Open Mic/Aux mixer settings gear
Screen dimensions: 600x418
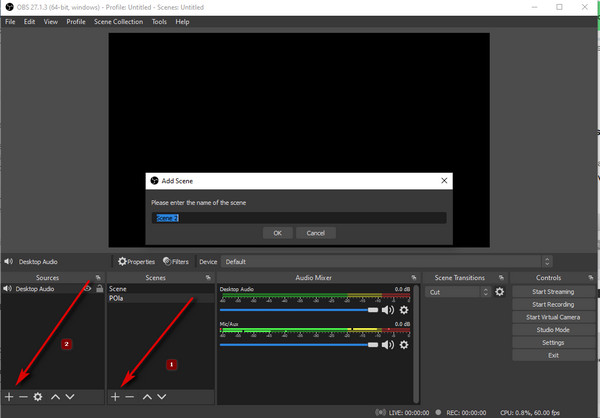pos(404,345)
